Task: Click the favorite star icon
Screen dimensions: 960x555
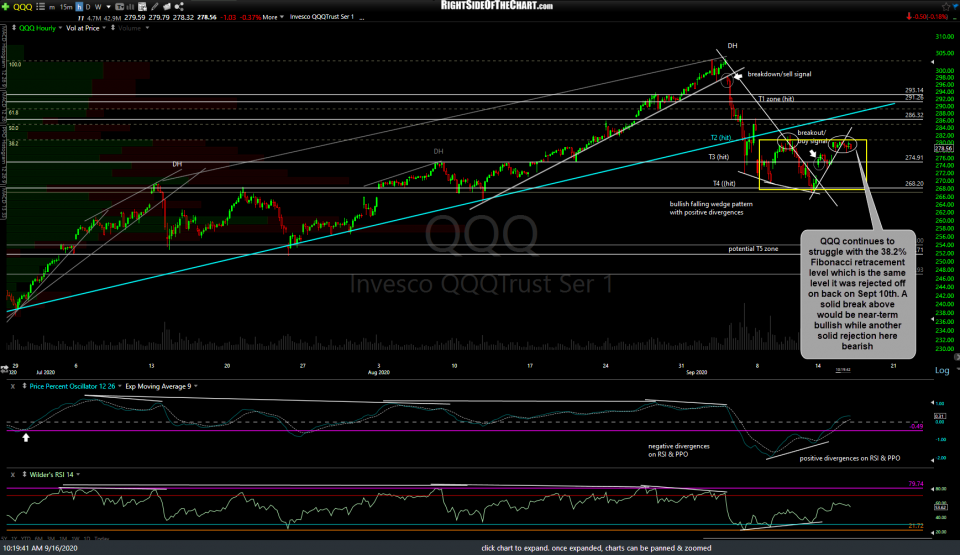Action: point(946,7)
